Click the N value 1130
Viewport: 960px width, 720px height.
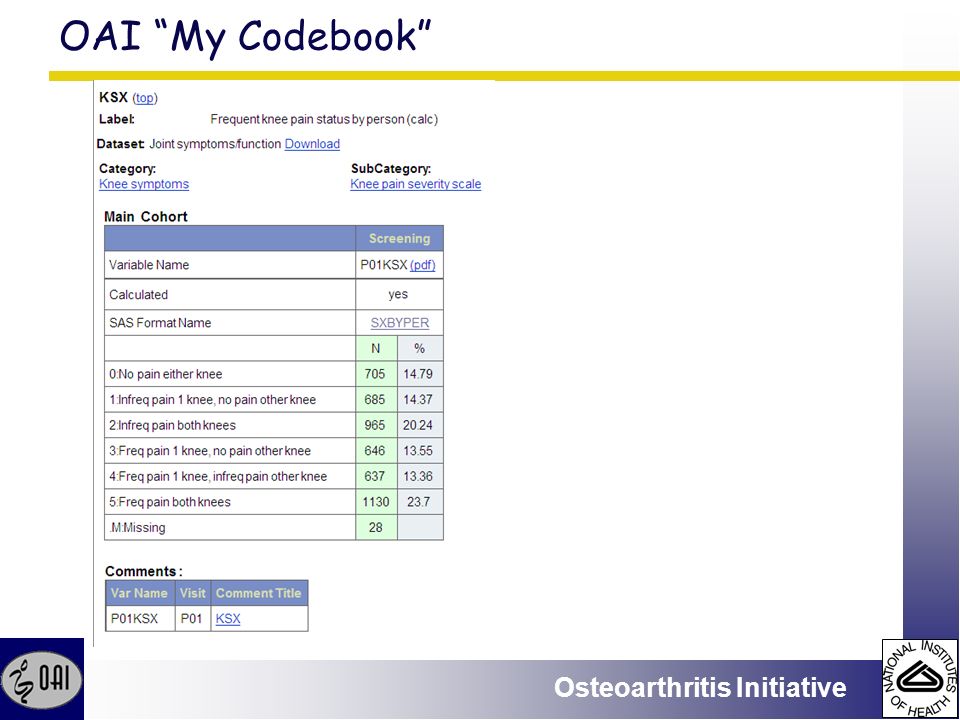coord(376,502)
